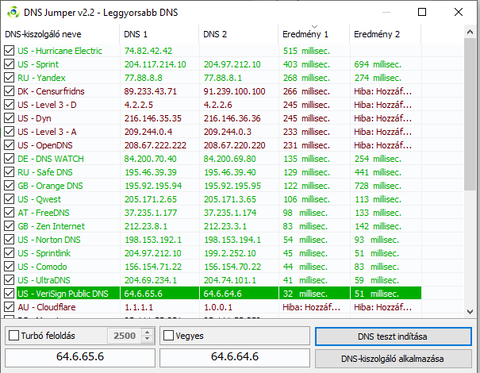Uncheck the US - OpenDNS checkbox

pos(9,145)
